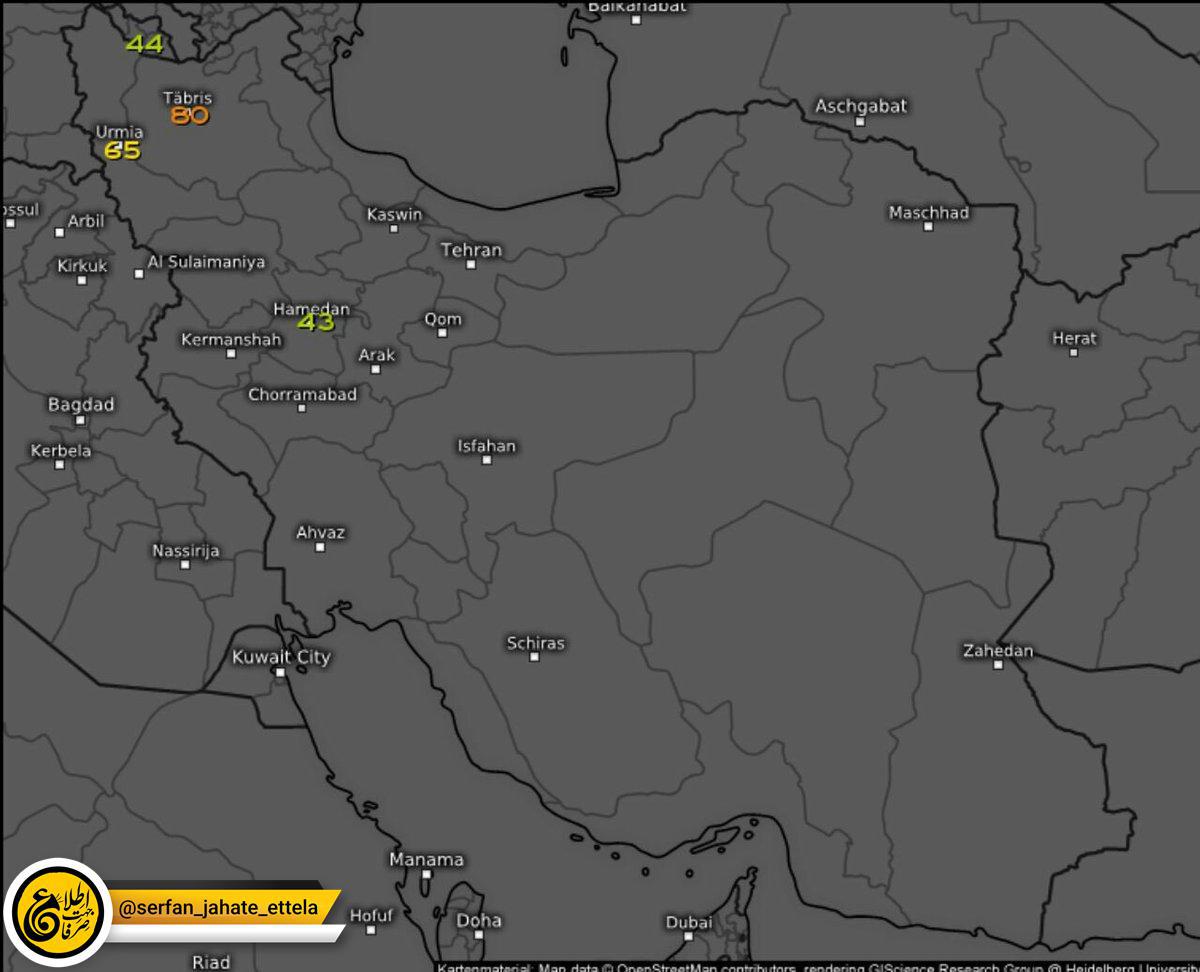Click the Isfahan city marker square
Screen dimensions: 1200x972
pyautogui.click(x=487, y=460)
